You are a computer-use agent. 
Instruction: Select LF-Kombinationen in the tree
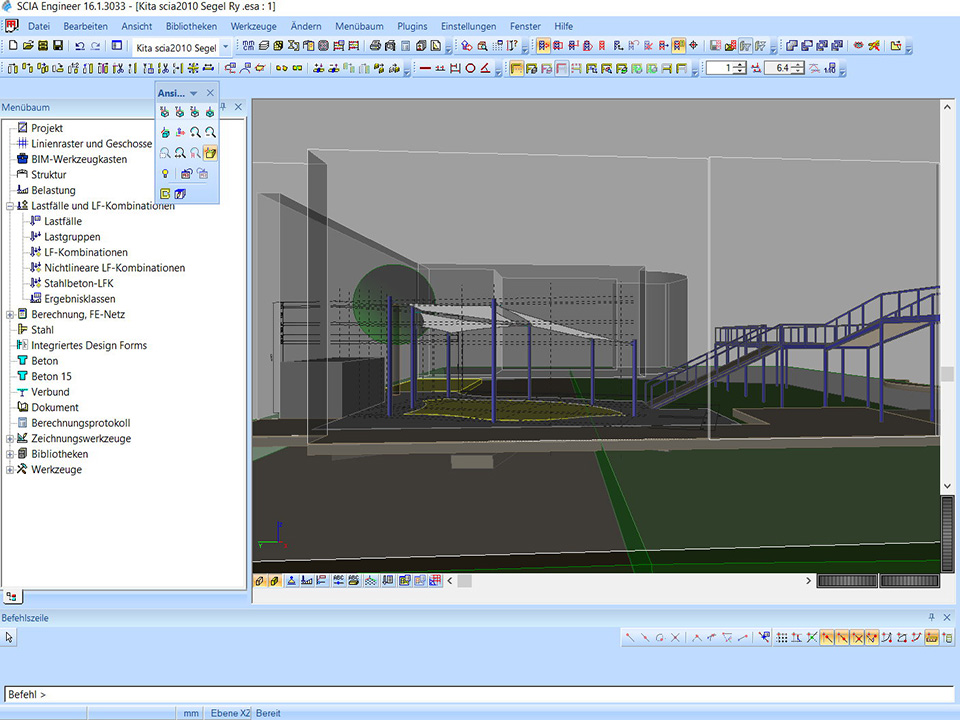coord(86,252)
